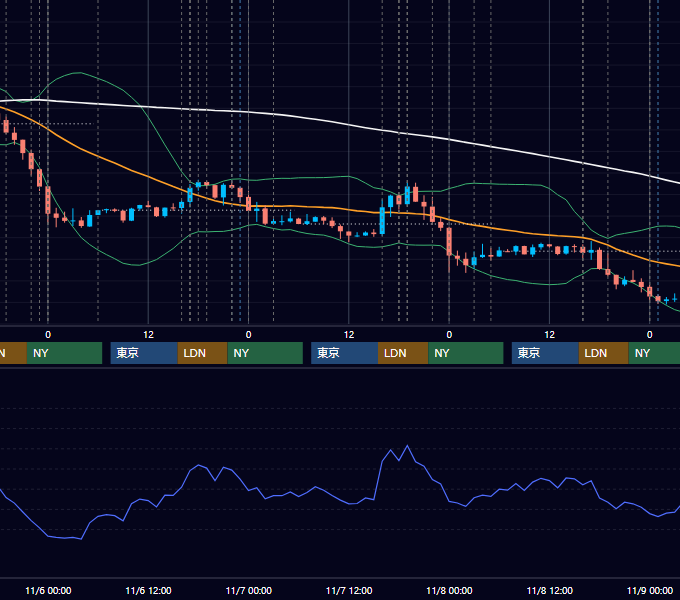Select the NY session bar near 11/9 00:00
The image size is (680, 600).
pyautogui.click(x=654, y=353)
